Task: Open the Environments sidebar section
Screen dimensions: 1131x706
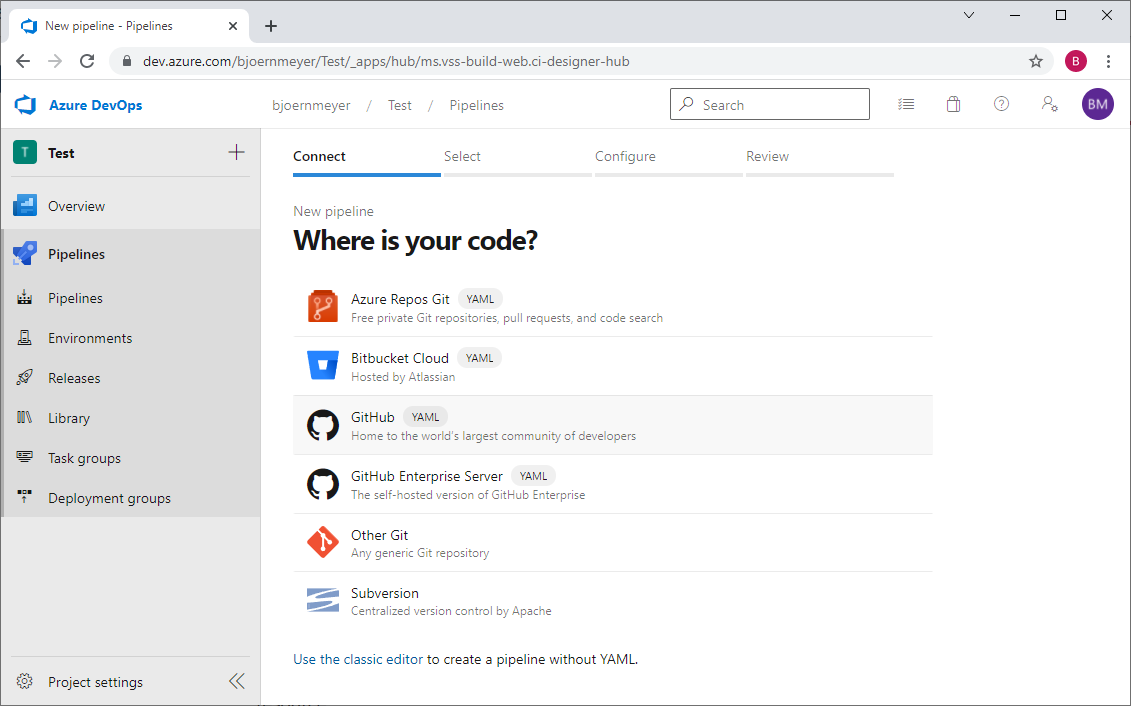Action: pyautogui.click(x=88, y=337)
